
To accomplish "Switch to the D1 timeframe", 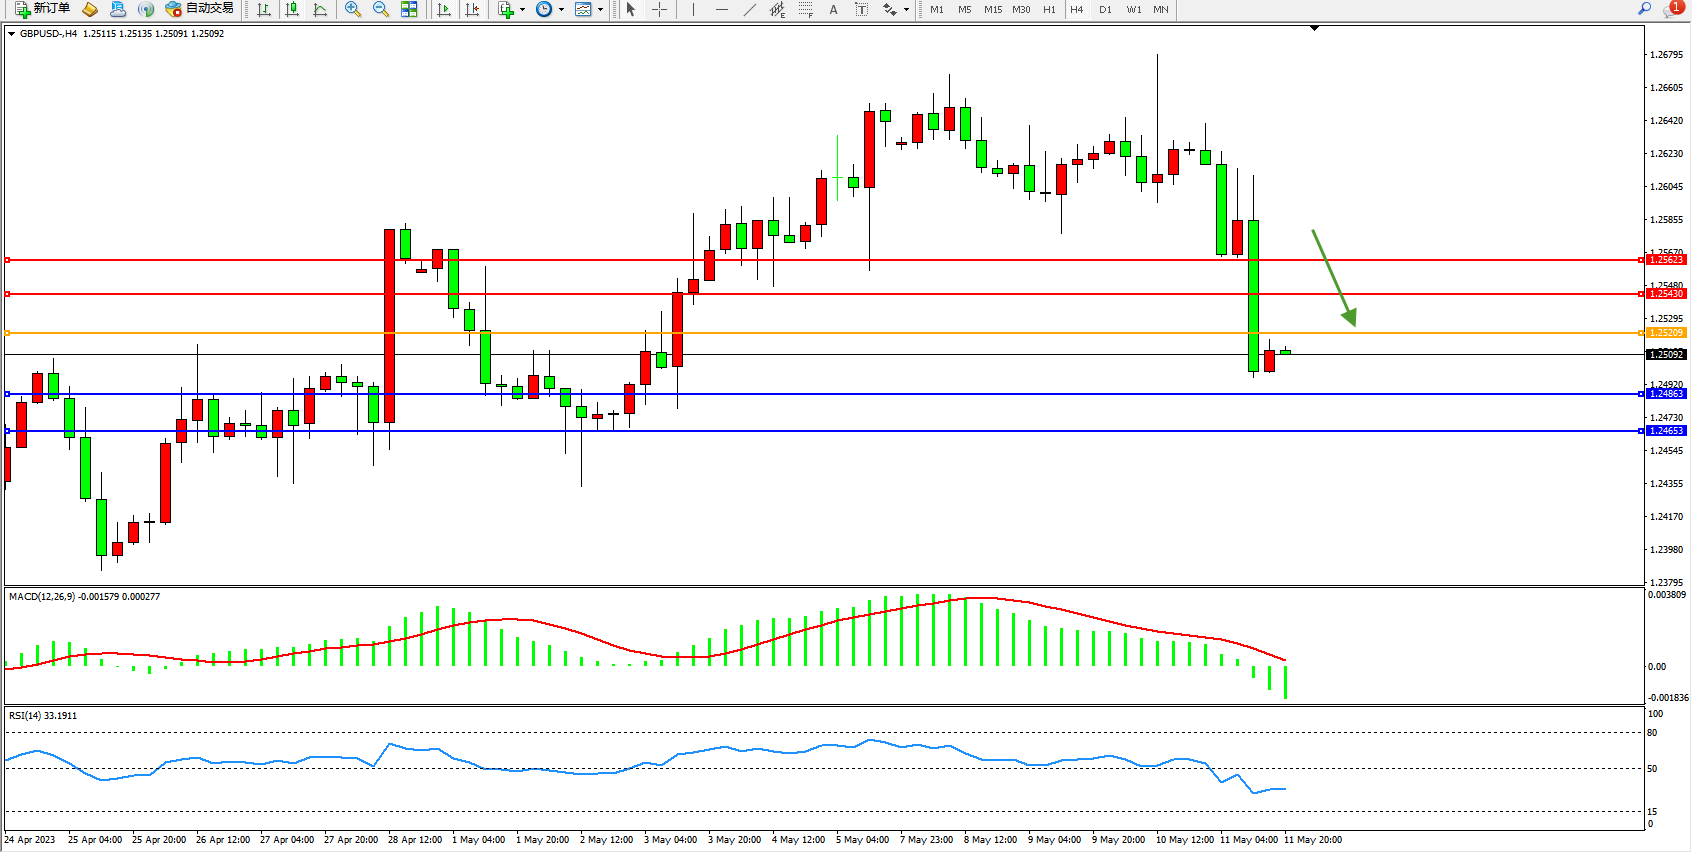I will [1105, 10].
